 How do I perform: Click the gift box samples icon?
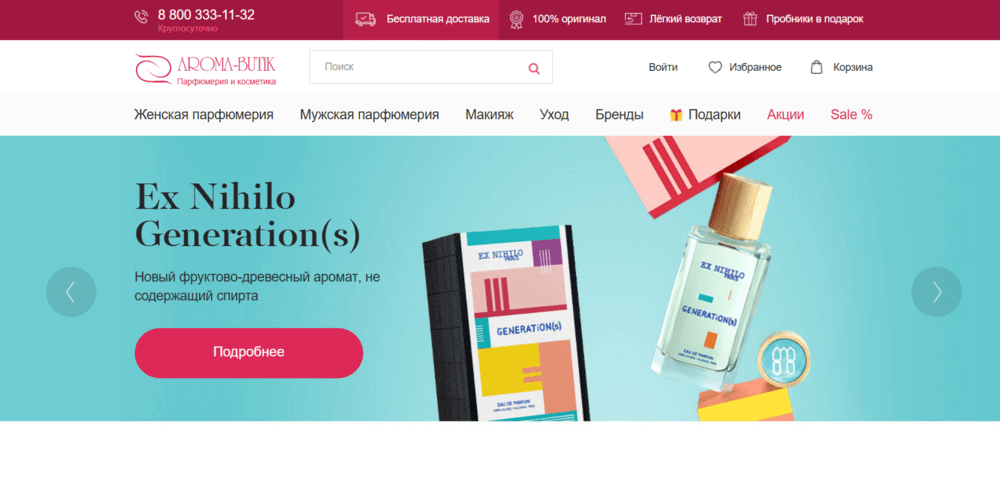[750, 19]
